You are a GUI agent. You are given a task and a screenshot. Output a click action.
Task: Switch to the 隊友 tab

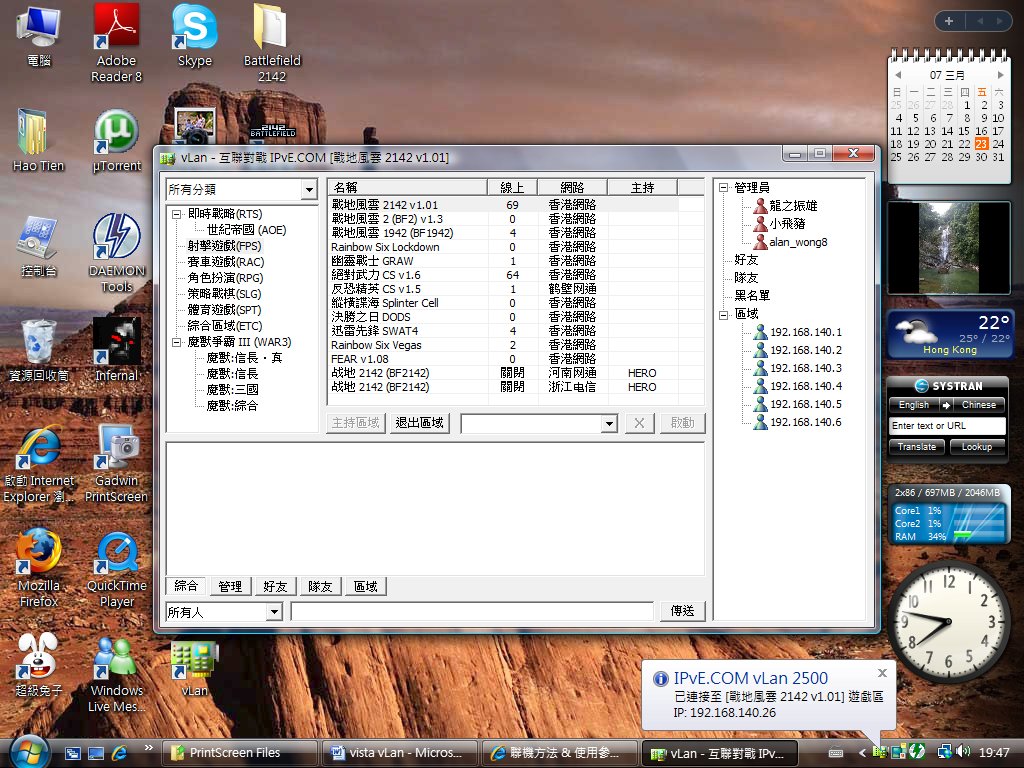point(320,586)
